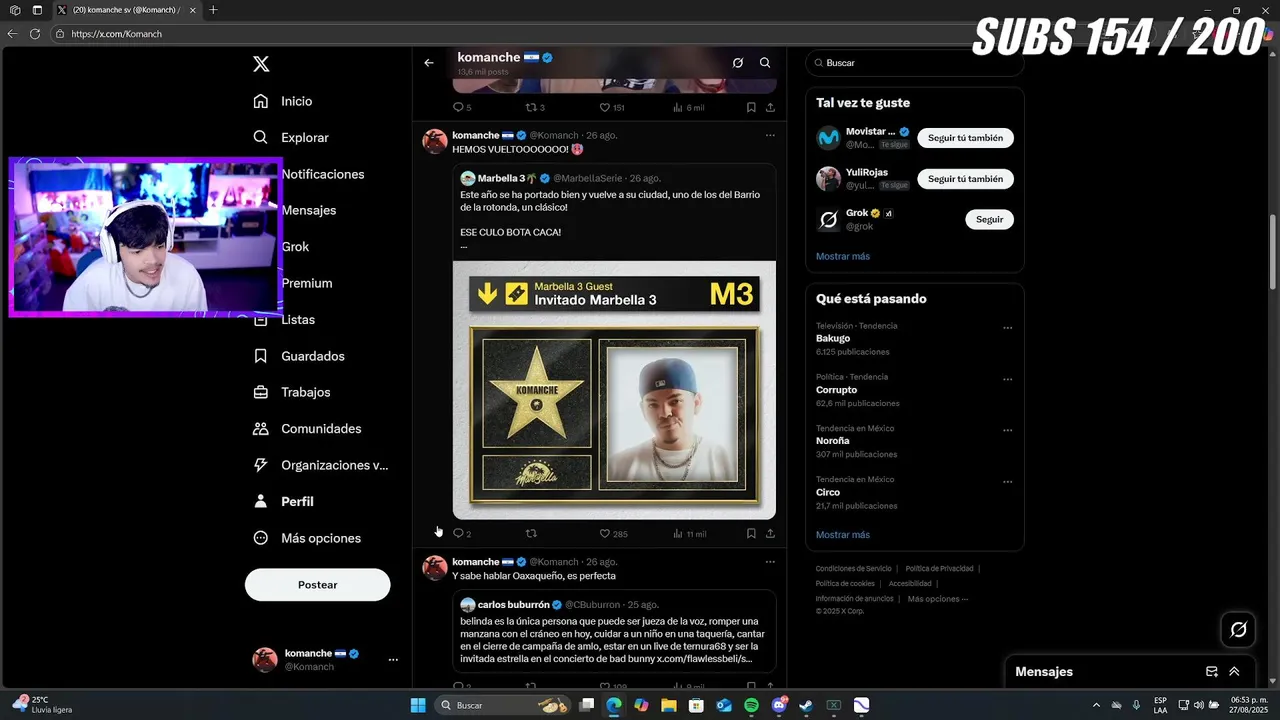Open the Explorar page
Screen dimensions: 1280x720
point(291,138)
